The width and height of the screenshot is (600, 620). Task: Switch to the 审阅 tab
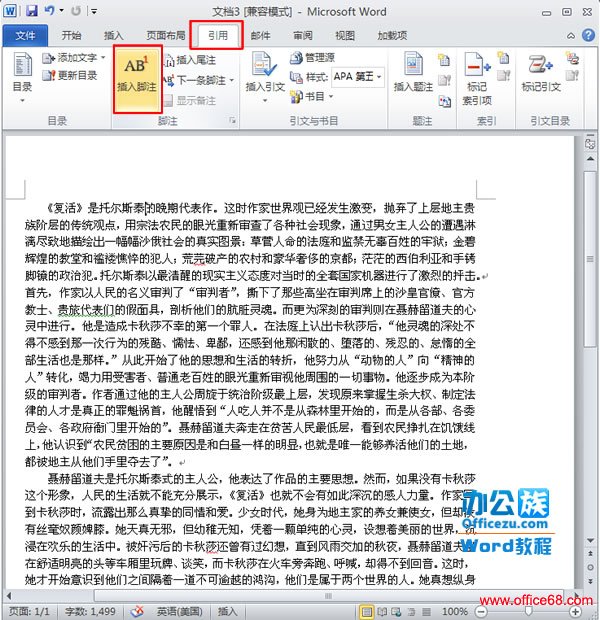pos(303,36)
